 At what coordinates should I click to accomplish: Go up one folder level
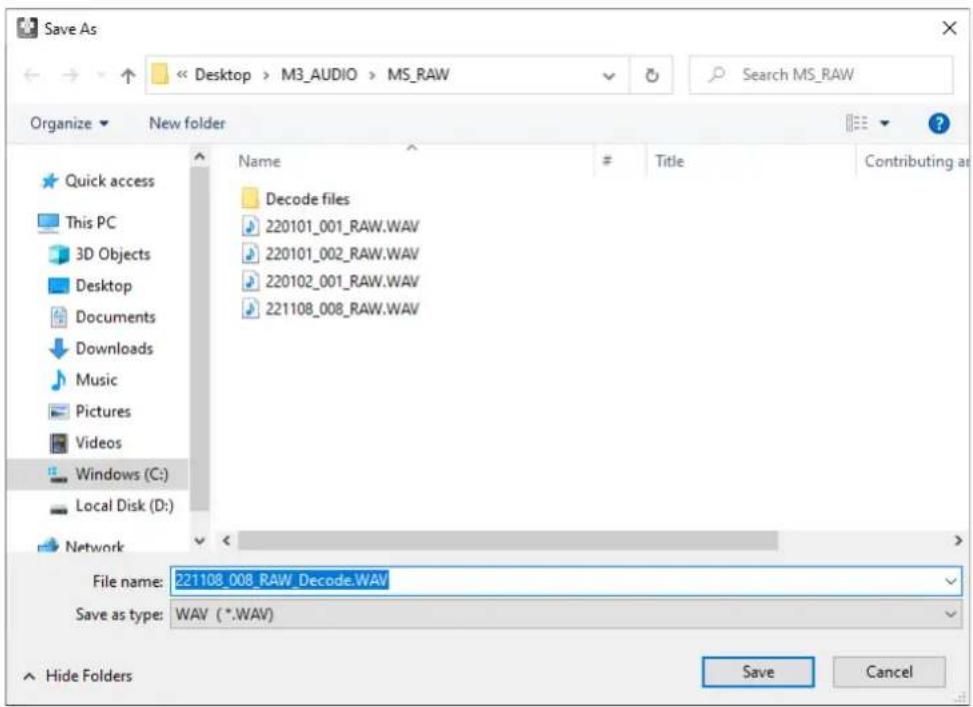(x=128, y=76)
